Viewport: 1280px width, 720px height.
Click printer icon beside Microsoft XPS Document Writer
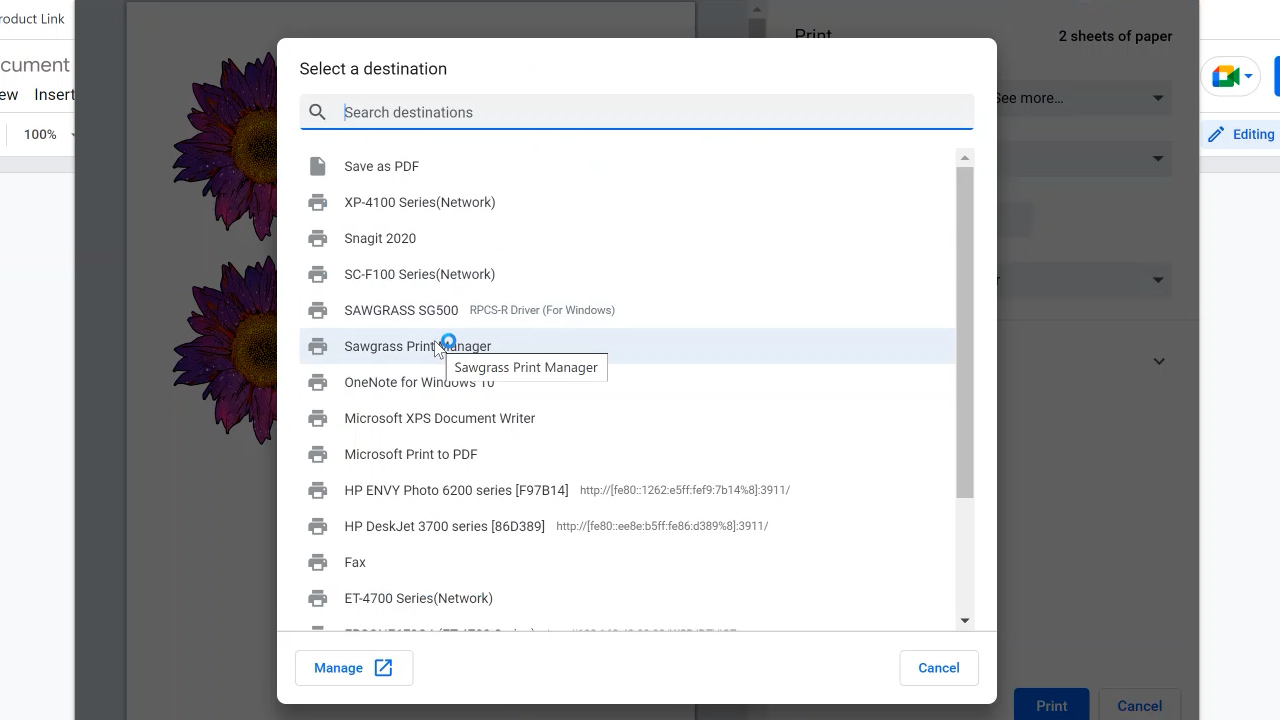coord(317,418)
